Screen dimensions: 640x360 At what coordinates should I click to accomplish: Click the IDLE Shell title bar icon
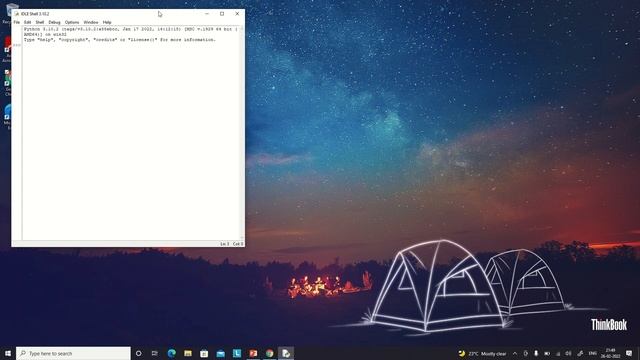(17, 14)
